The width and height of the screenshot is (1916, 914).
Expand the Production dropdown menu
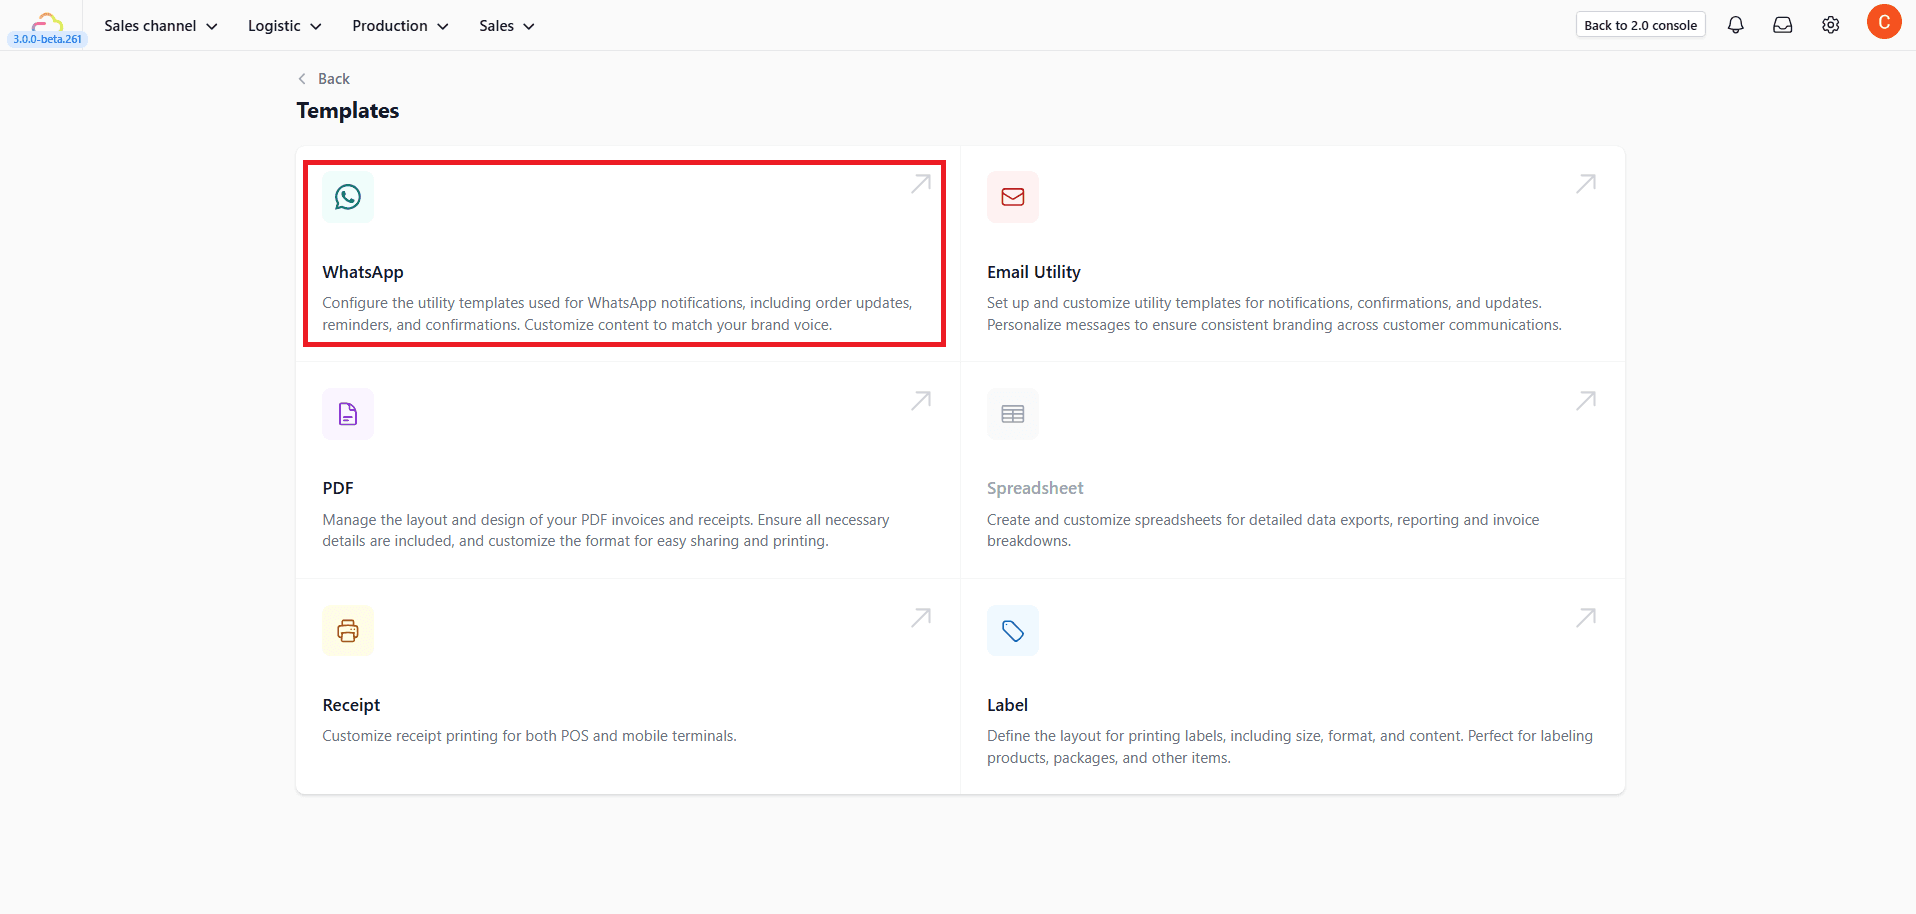[x=400, y=26]
